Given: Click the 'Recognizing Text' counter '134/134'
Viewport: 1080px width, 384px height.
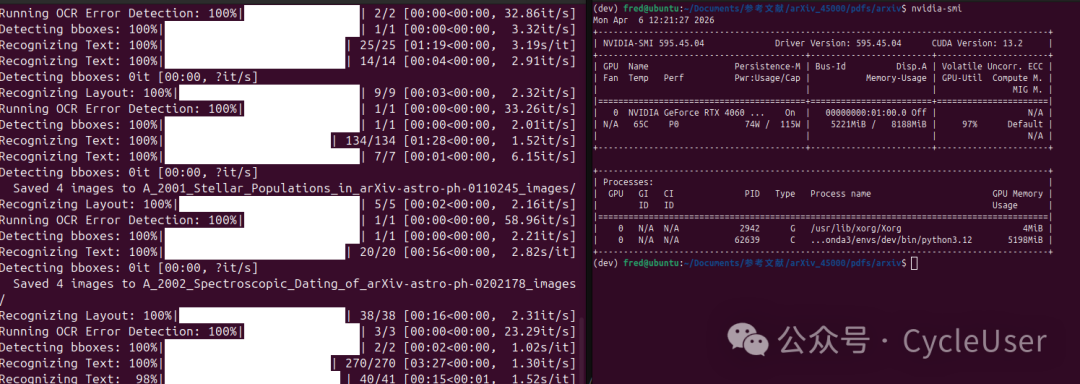Looking at the screenshot, I should pyautogui.click(x=370, y=140).
